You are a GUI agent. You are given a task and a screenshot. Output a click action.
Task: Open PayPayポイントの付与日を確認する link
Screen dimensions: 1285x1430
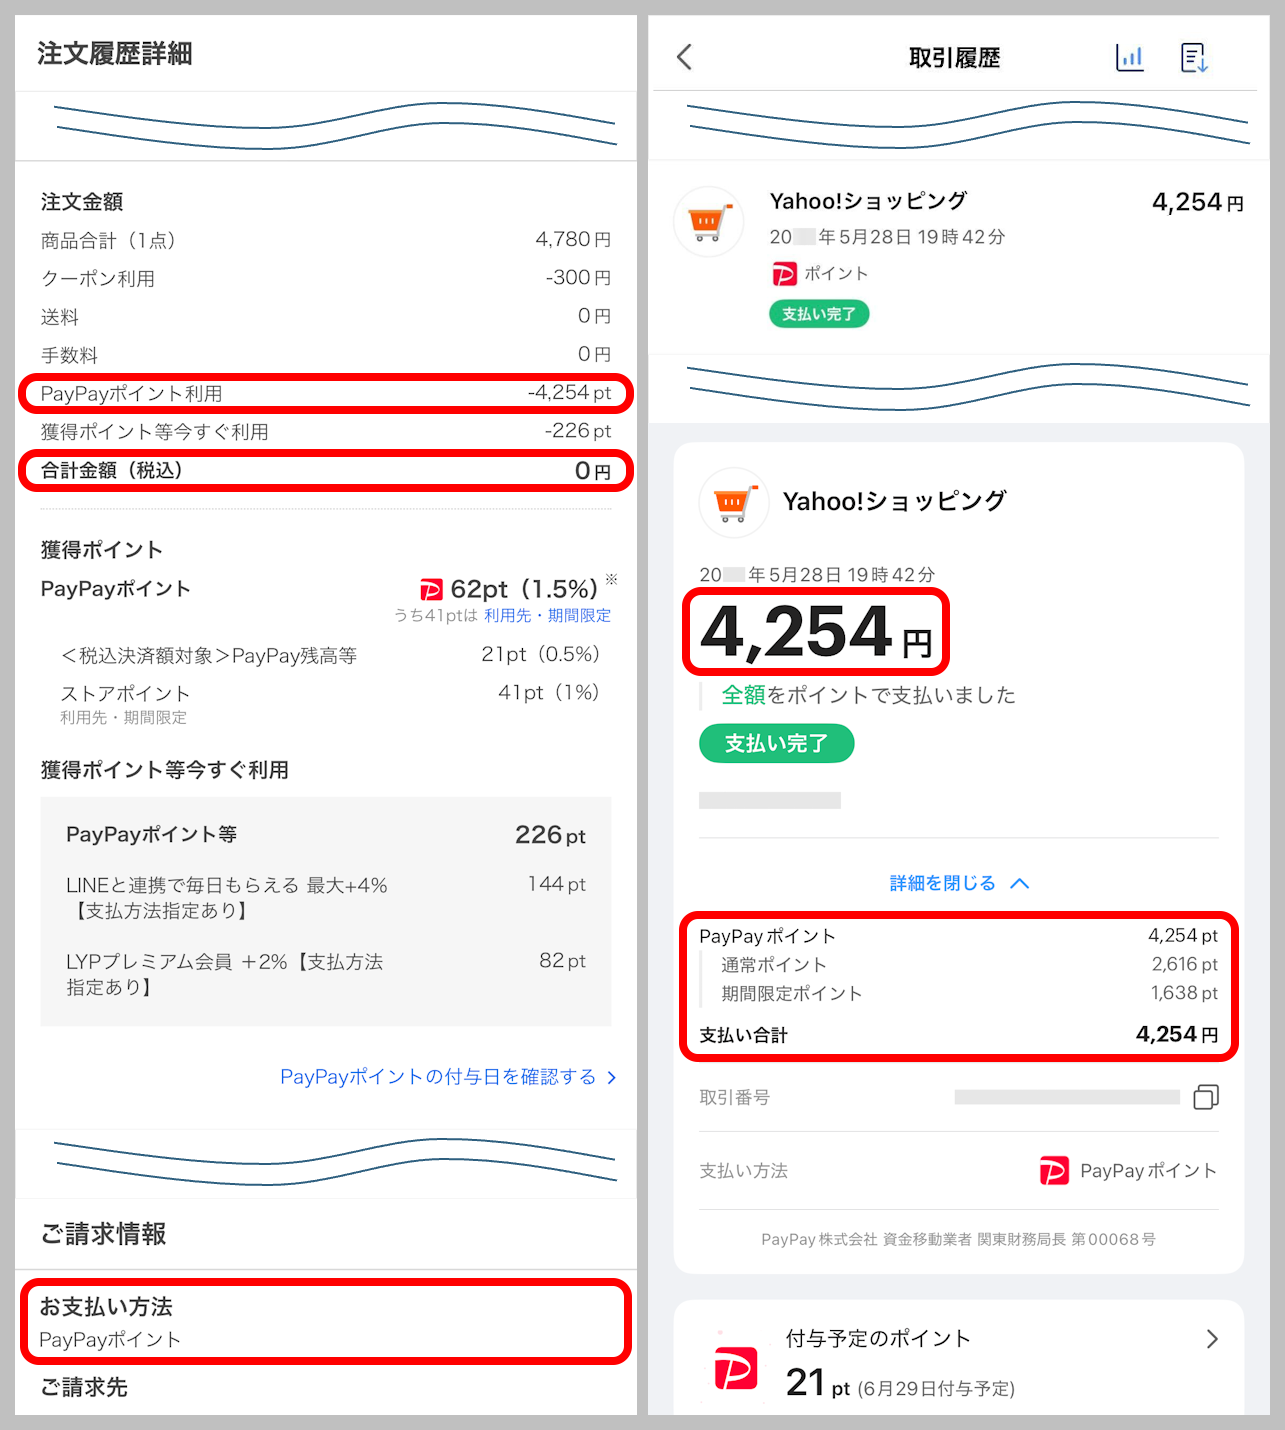[448, 1077]
